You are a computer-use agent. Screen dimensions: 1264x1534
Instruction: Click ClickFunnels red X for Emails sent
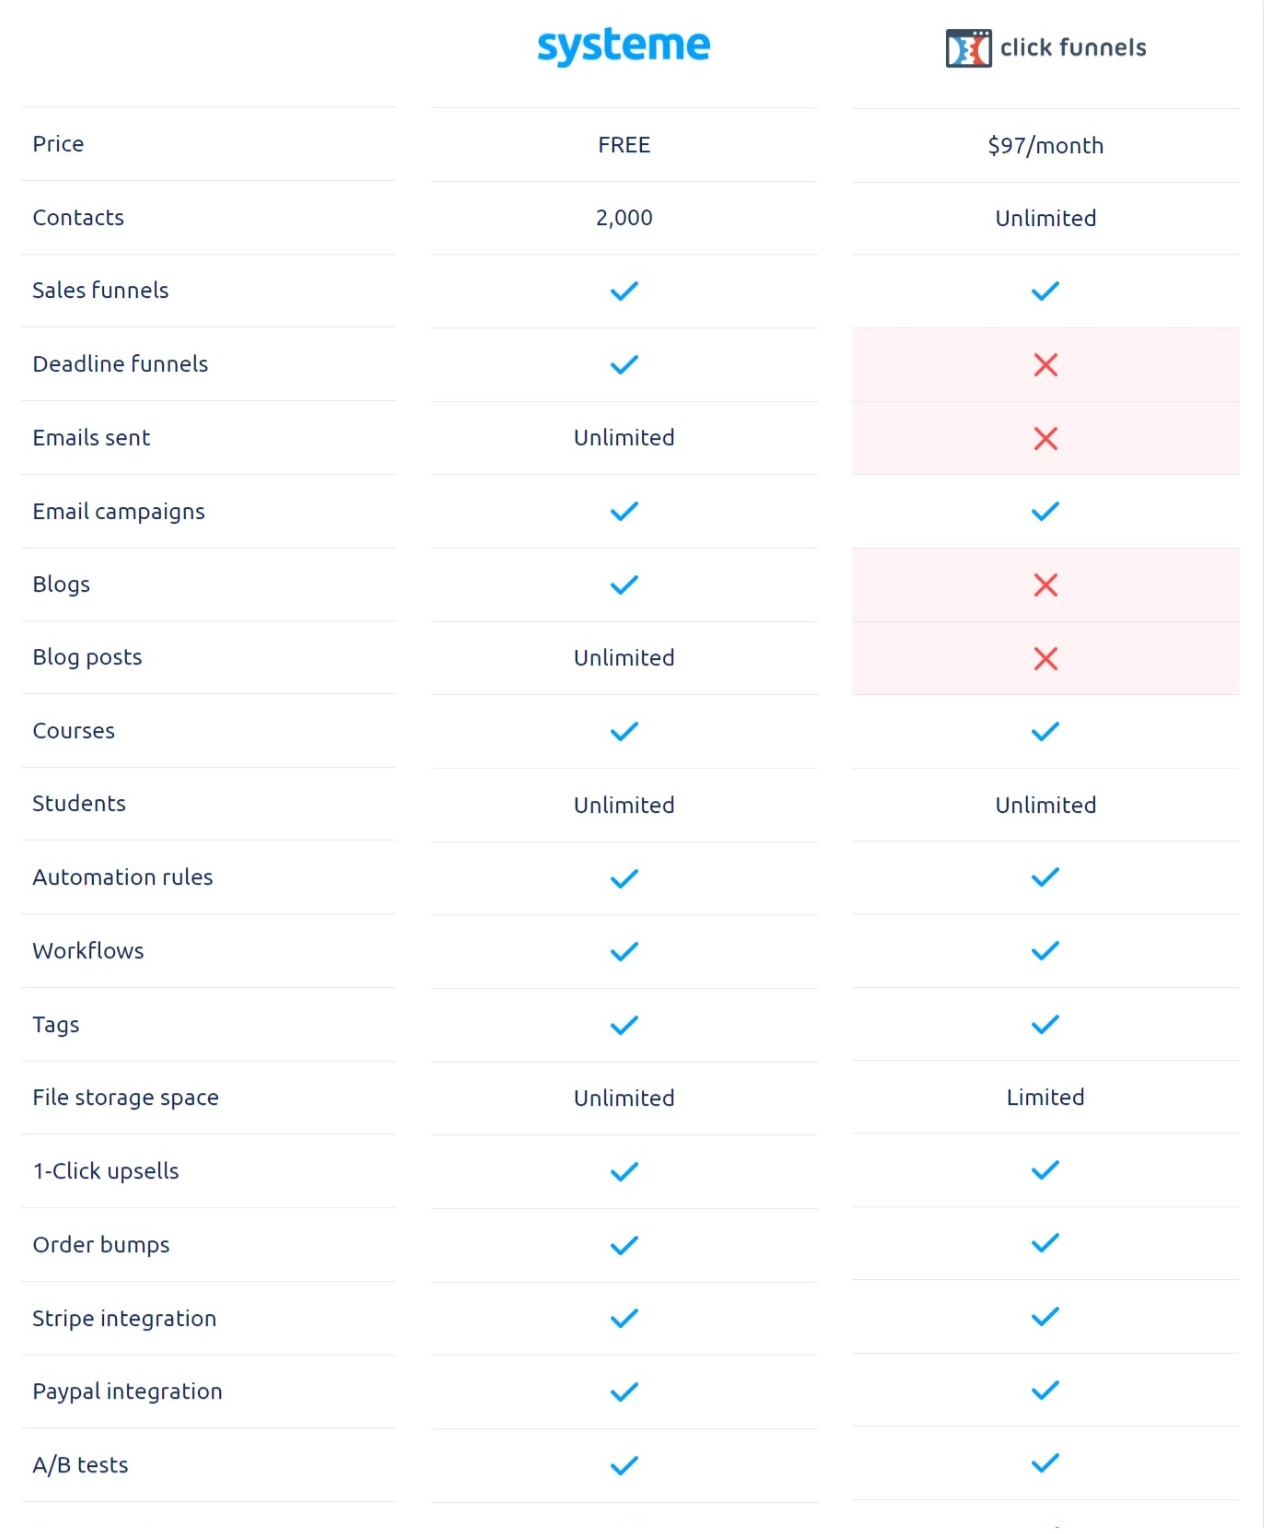(x=1045, y=438)
